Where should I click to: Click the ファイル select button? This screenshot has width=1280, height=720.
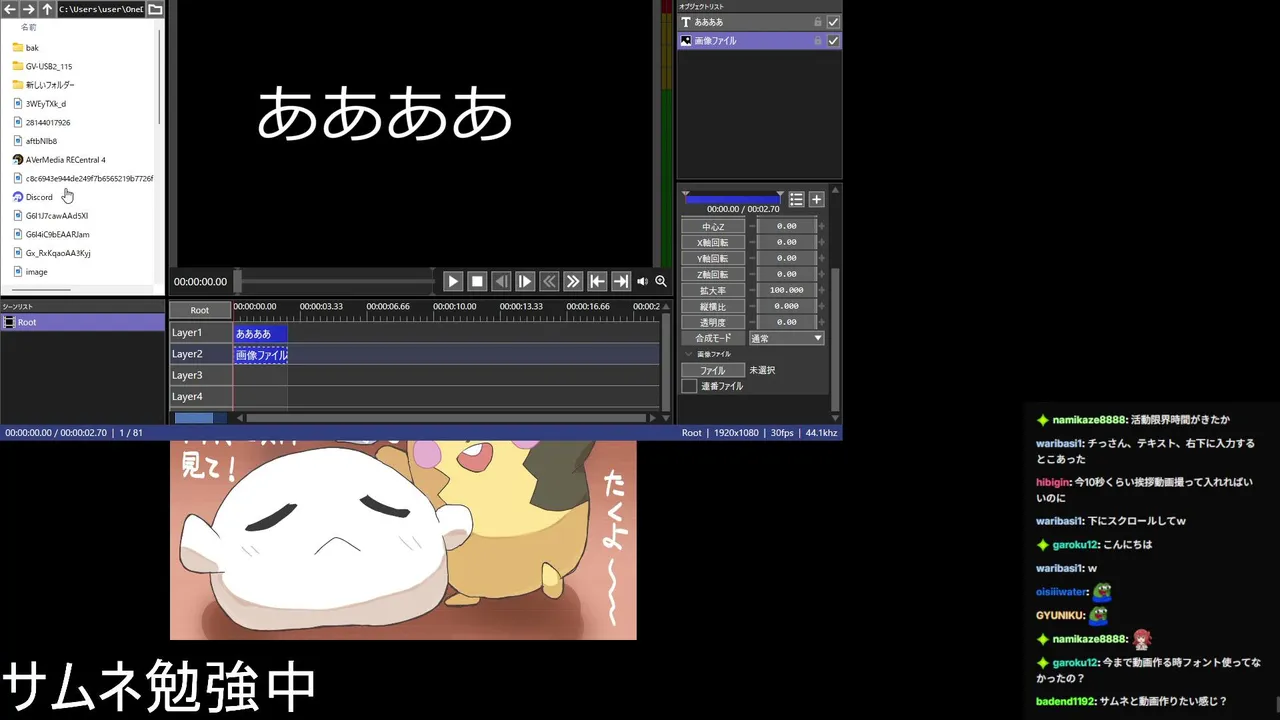click(713, 370)
